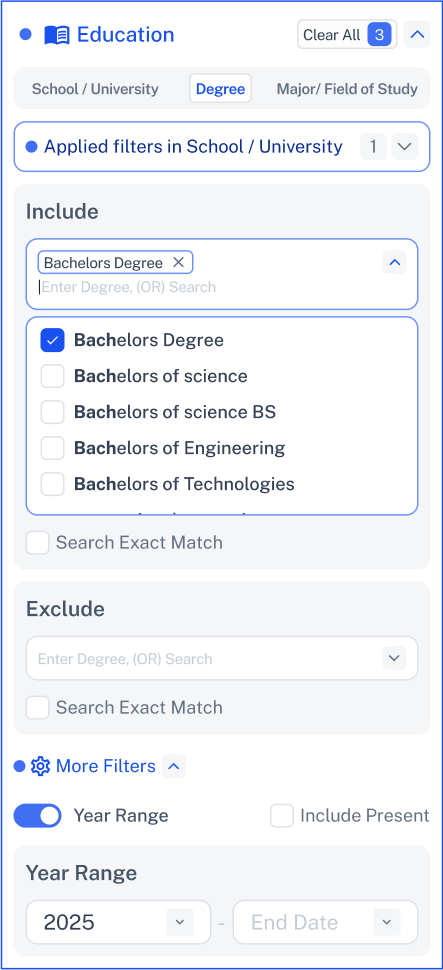The width and height of the screenshot is (443, 970).
Task: Switch to Major/ Field of Study tab
Action: 347,88
